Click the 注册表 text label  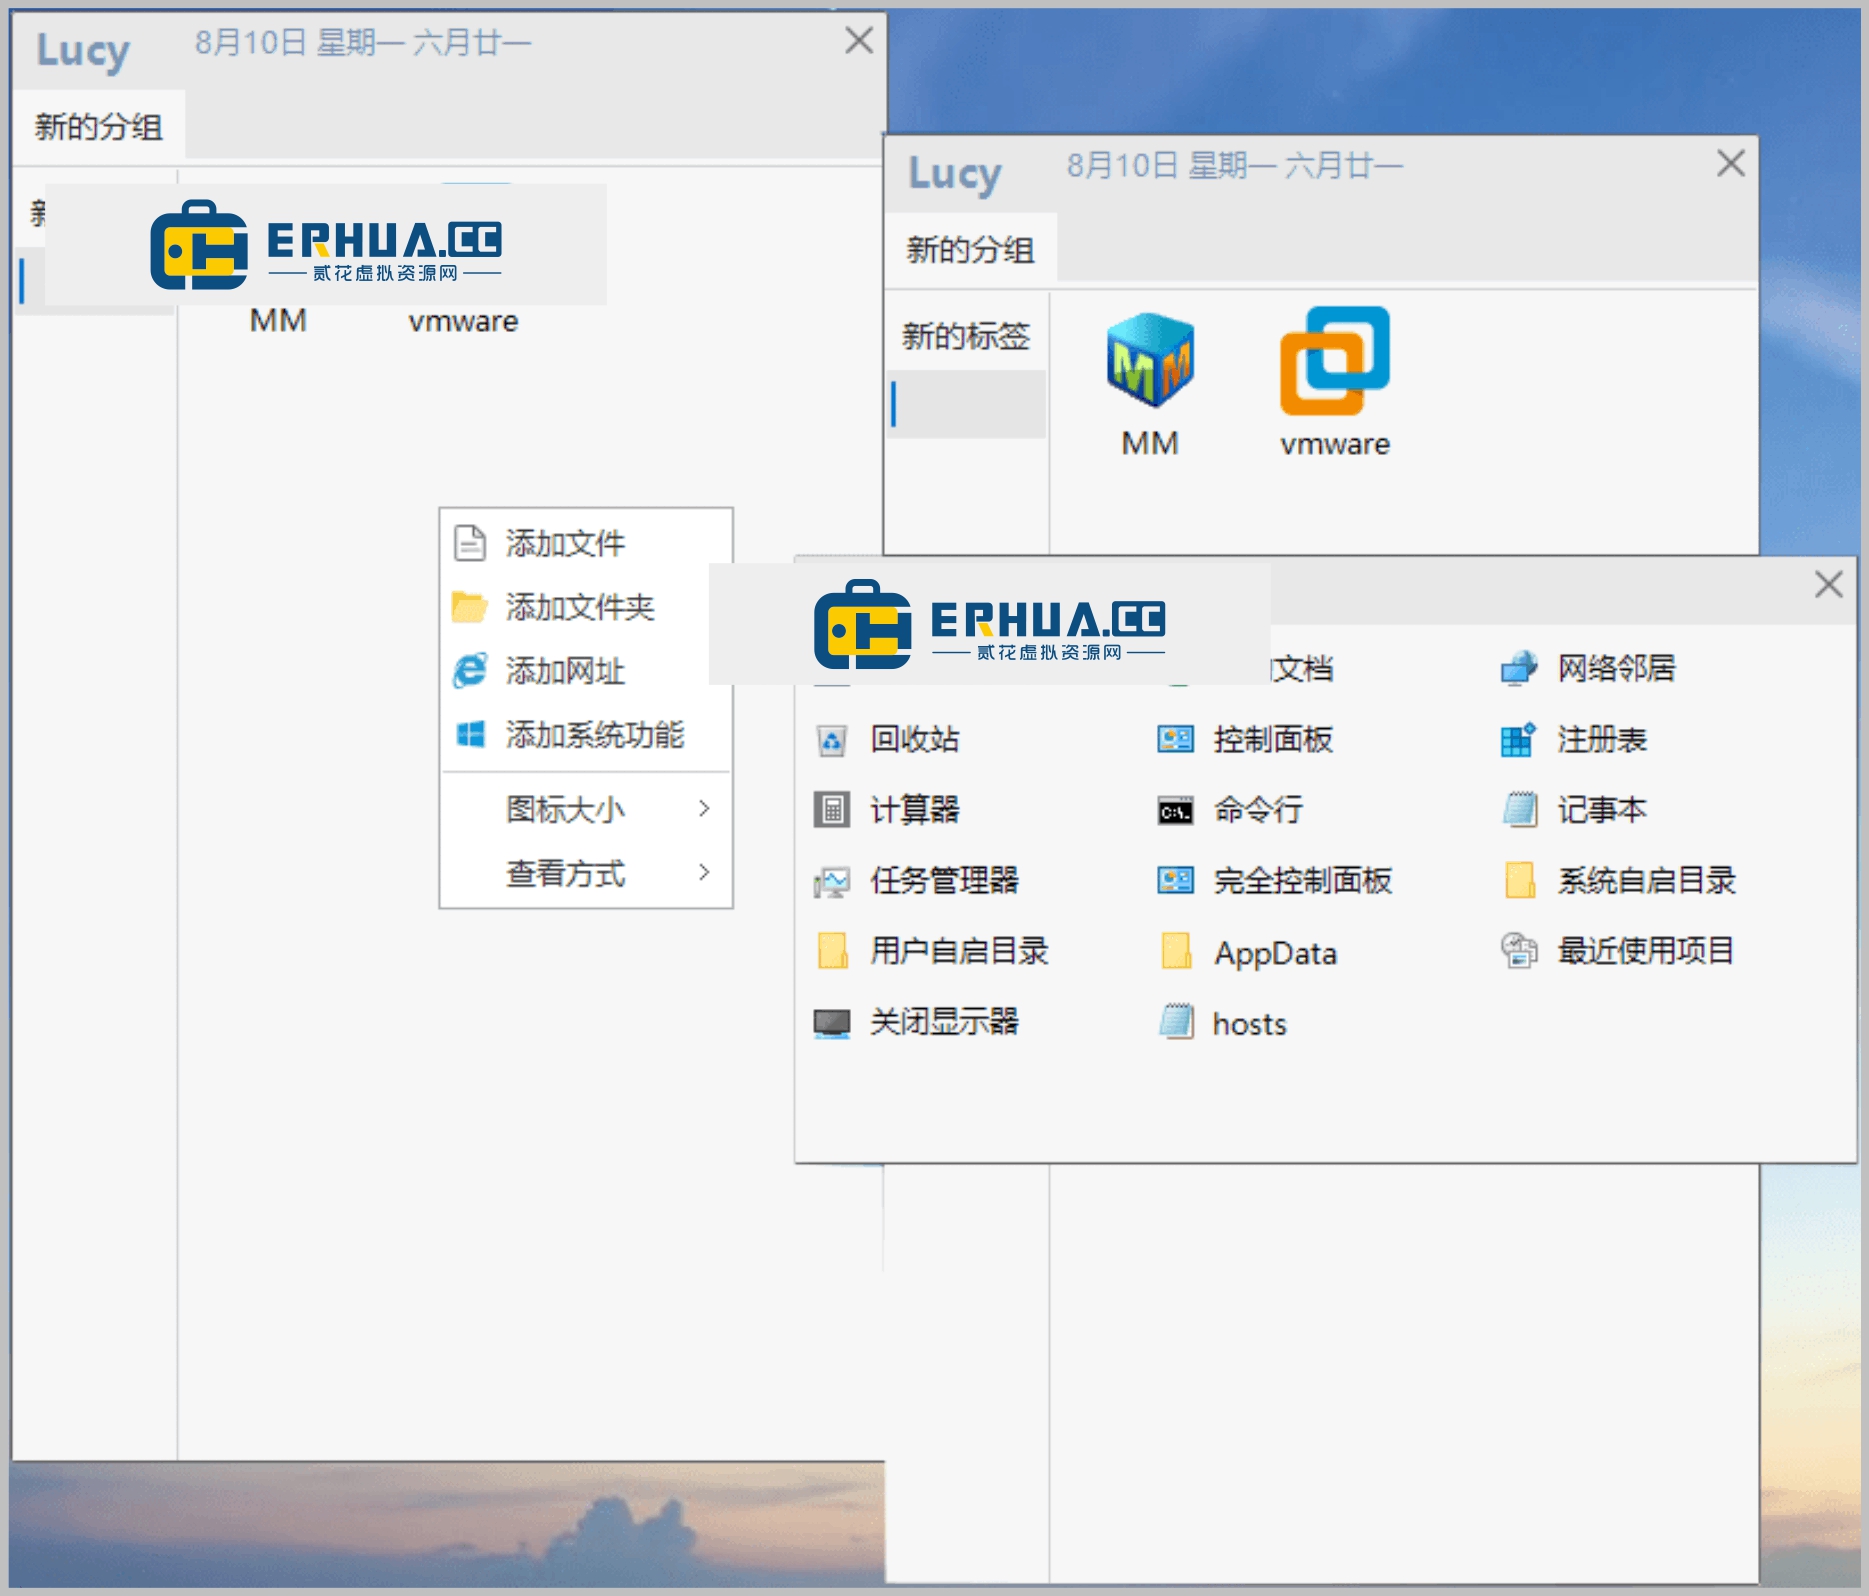click(x=1602, y=740)
